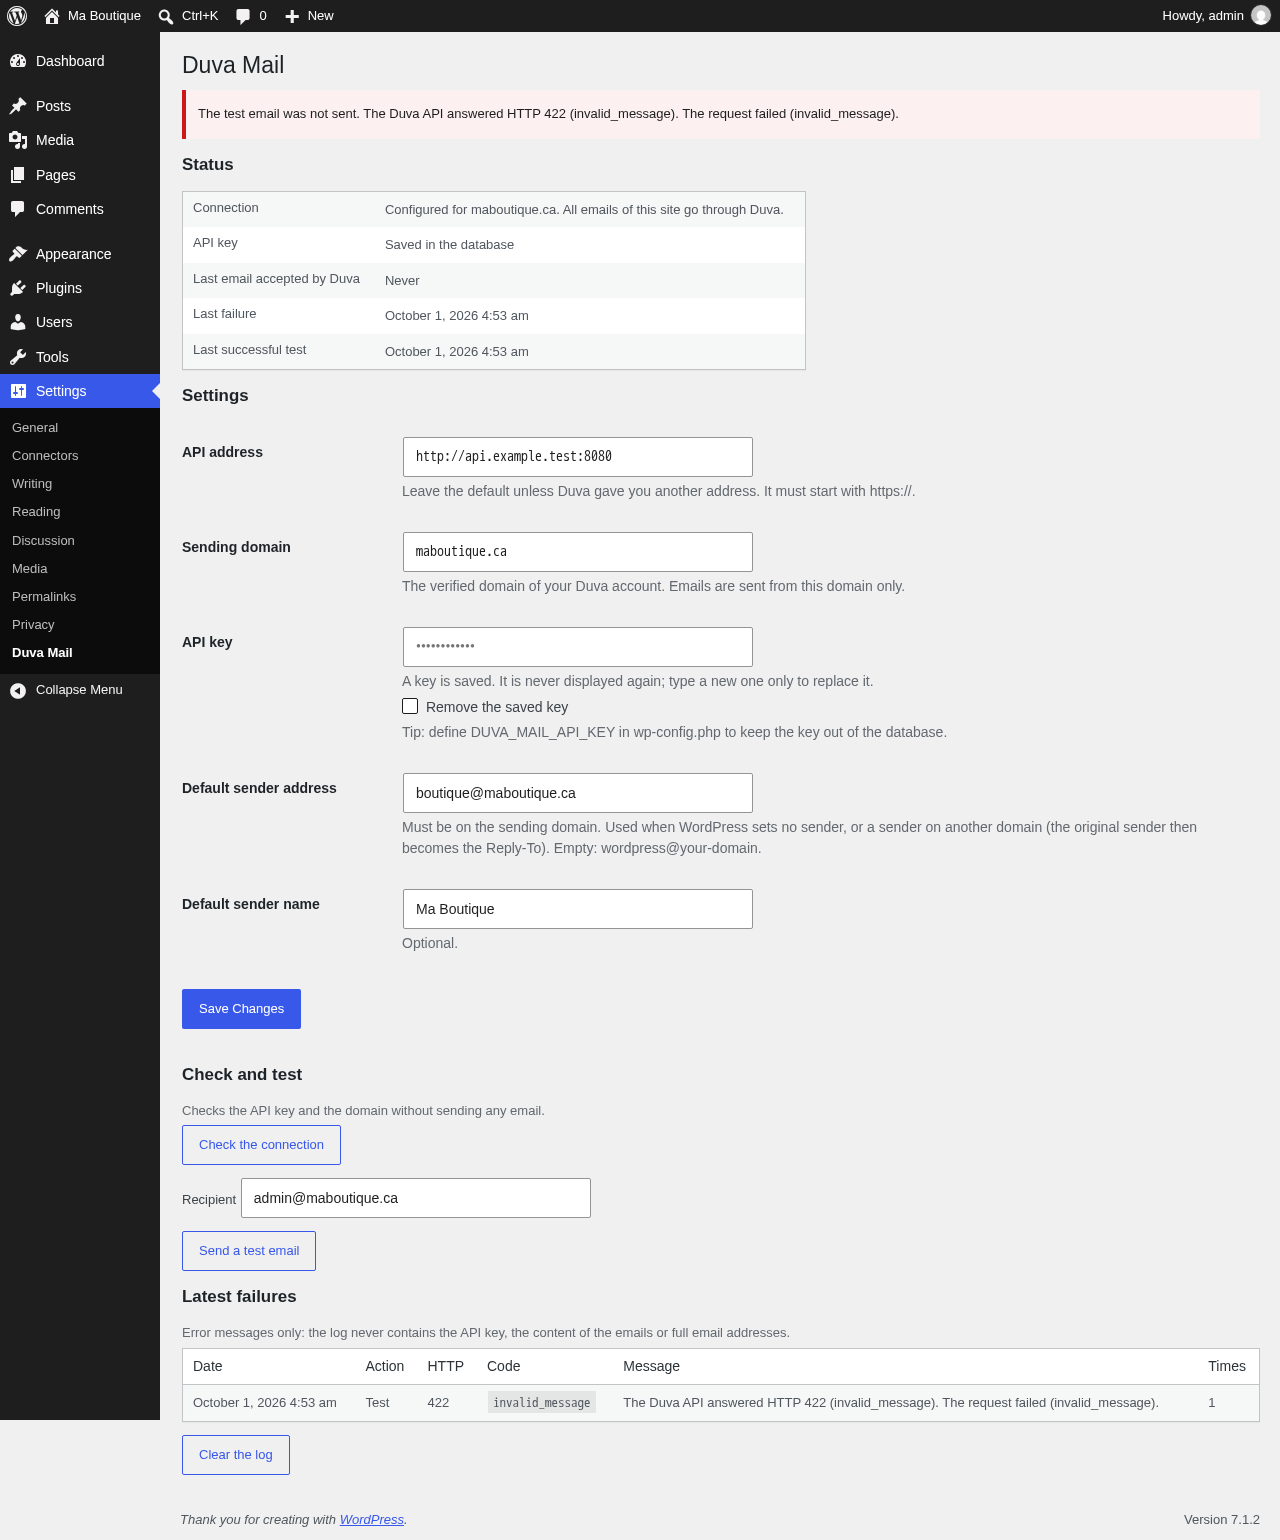Open Connectors settings submenu item
1280x1540 pixels.
pos(45,455)
